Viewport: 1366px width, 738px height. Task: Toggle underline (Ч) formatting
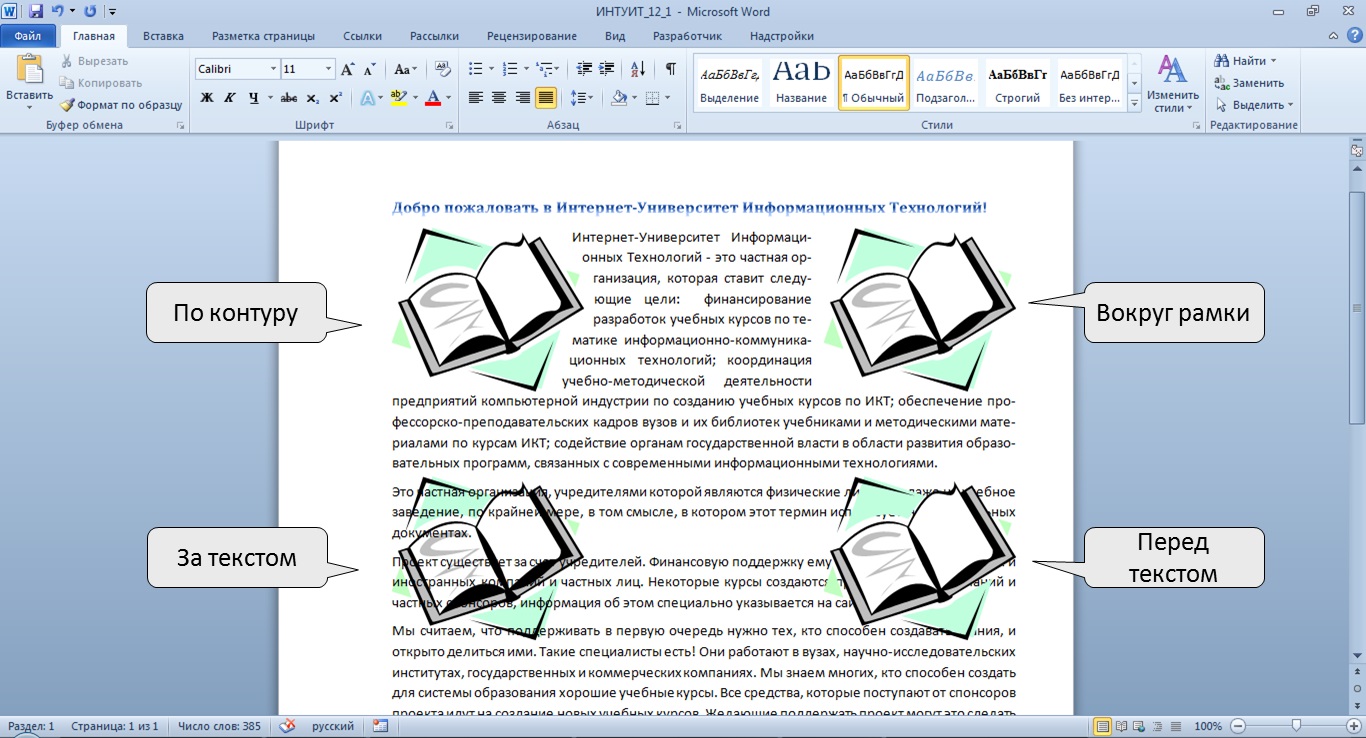(253, 98)
